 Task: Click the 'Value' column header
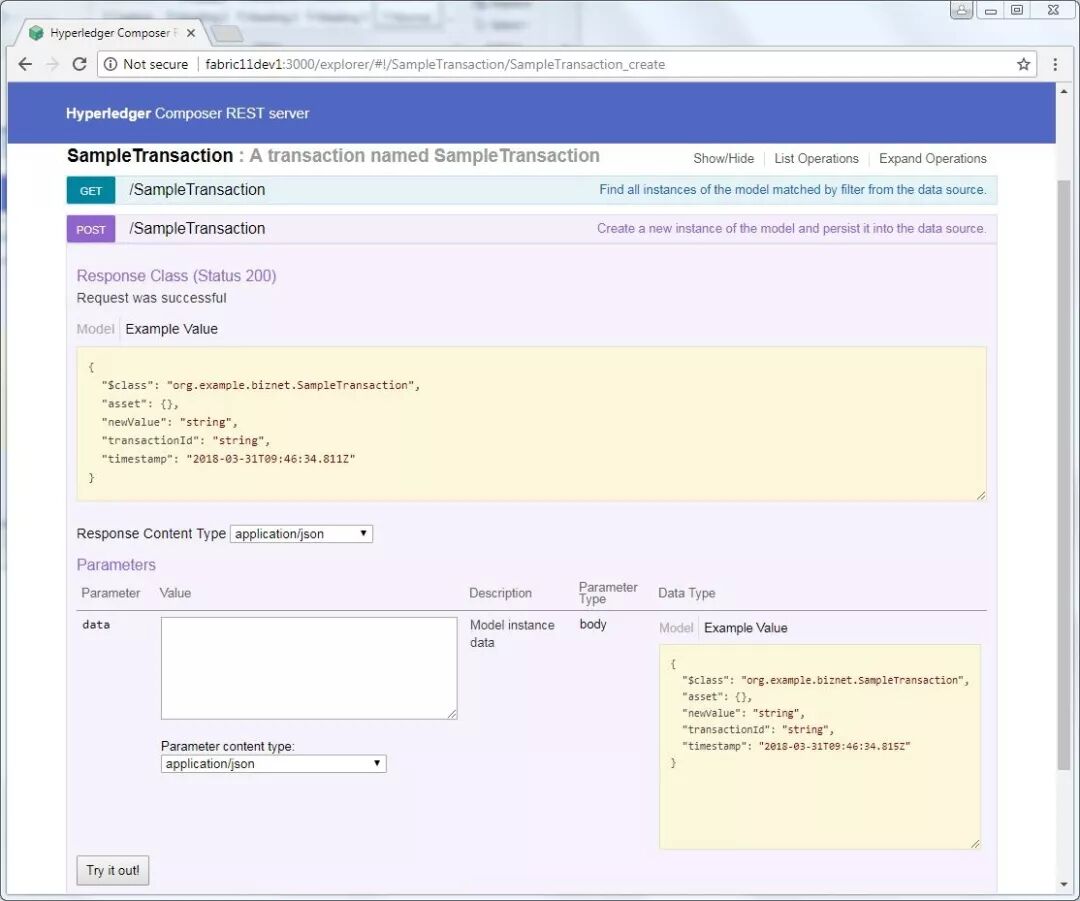click(175, 593)
